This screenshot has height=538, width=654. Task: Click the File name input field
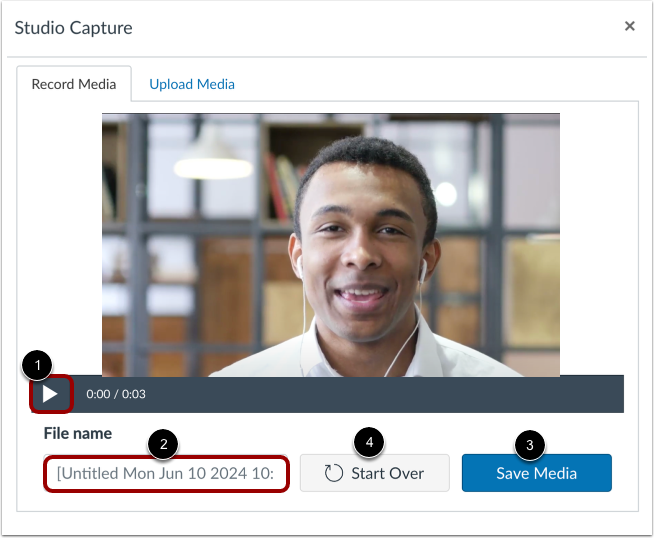[x=166, y=473]
